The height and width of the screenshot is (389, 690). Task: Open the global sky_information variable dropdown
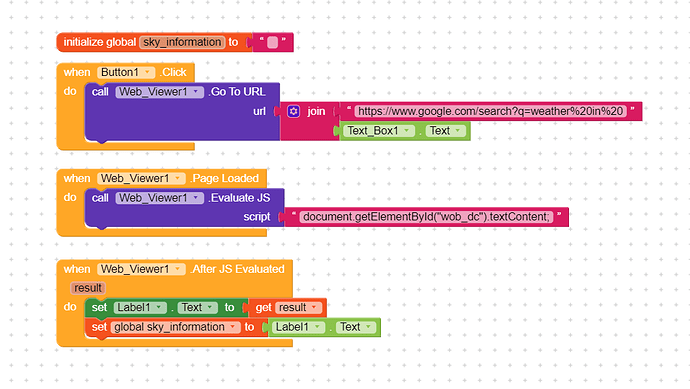point(175,327)
